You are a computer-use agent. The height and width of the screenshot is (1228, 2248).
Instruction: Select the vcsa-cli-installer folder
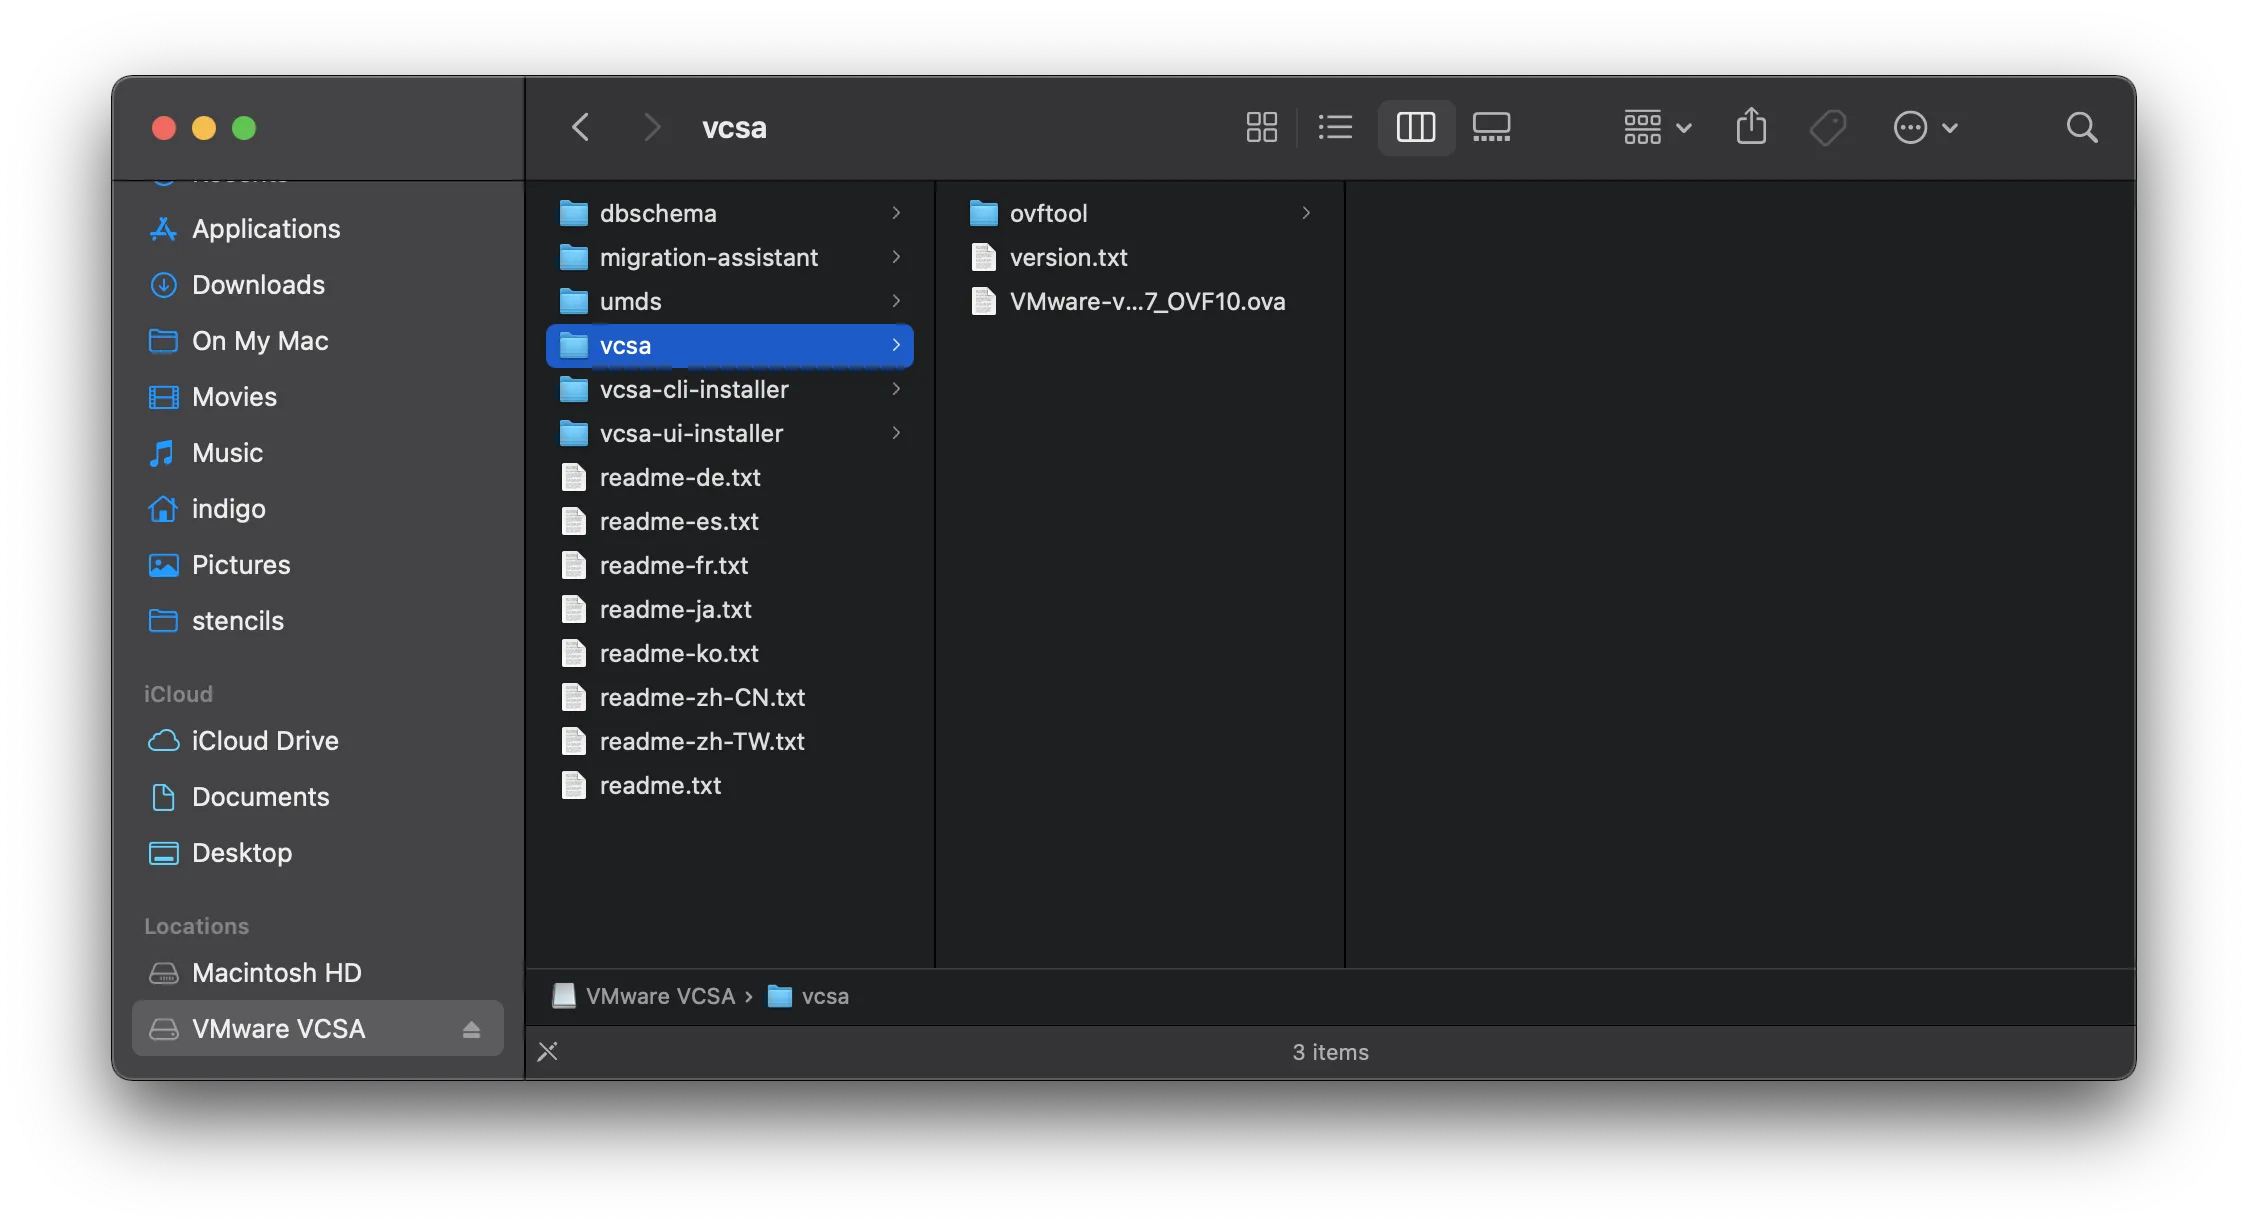pyautogui.click(x=693, y=389)
